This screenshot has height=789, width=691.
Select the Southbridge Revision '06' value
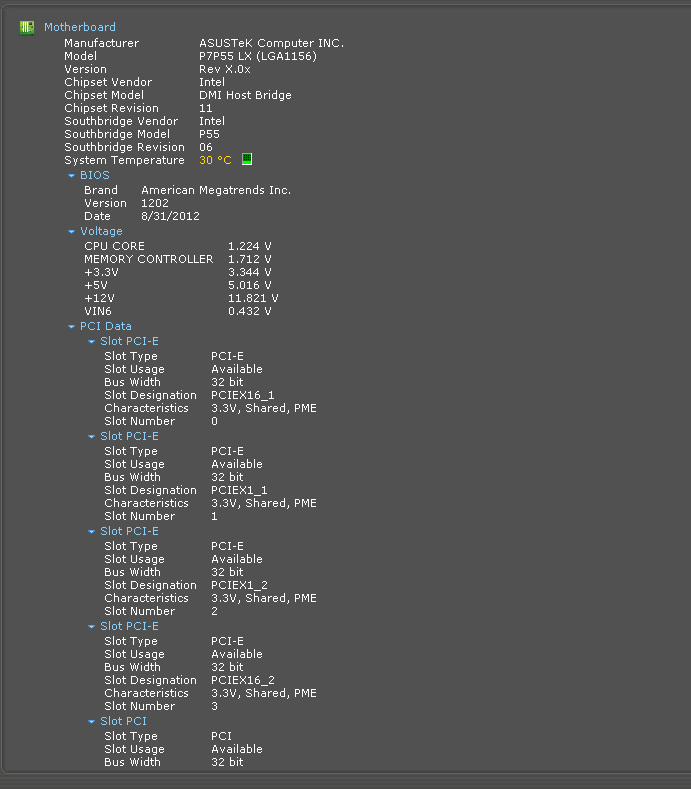(206, 147)
